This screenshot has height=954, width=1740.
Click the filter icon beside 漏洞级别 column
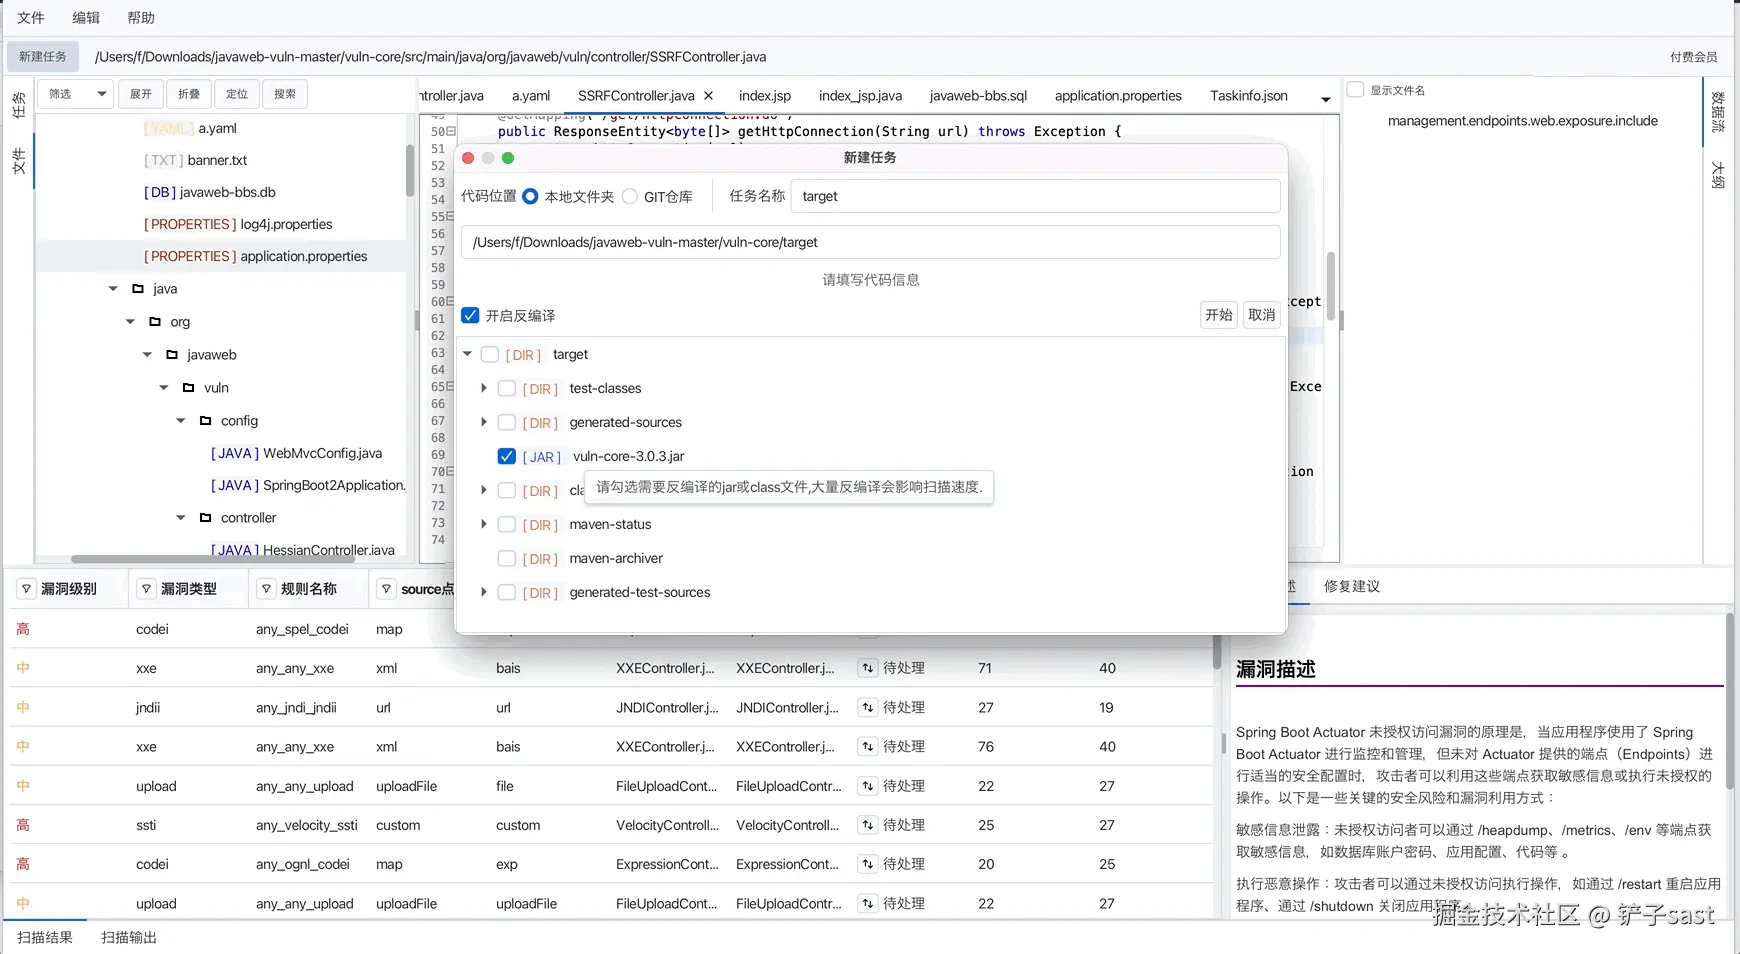coord(26,589)
